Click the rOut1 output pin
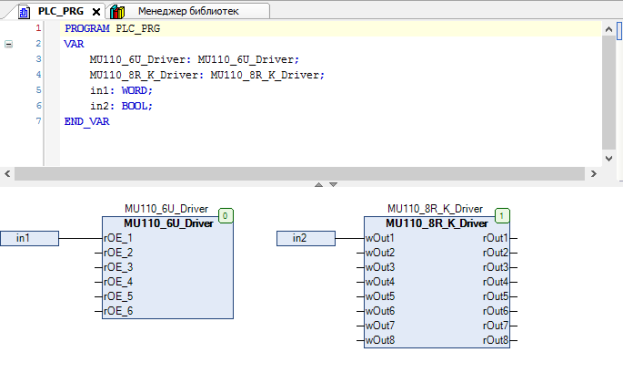The image size is (623, 374). pyautogui.click(x=495, y=238)
